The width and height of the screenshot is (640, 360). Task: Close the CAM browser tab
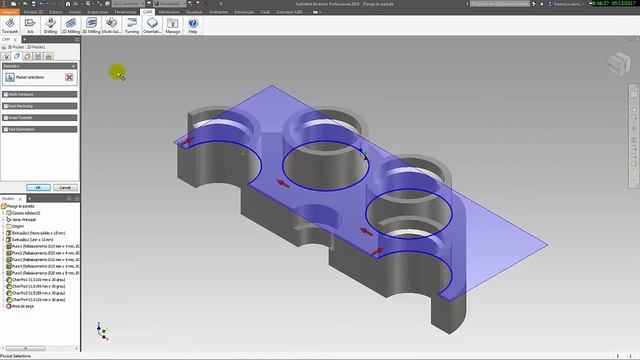(15, 40)
